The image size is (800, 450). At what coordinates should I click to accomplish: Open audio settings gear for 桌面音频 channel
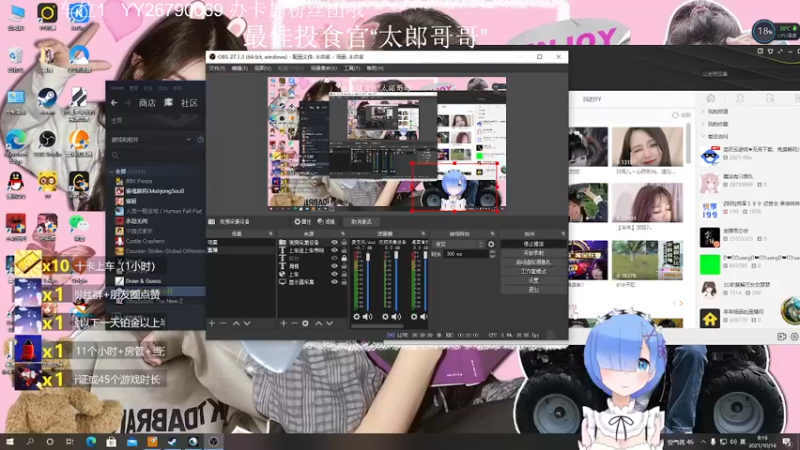coord(414,317)
